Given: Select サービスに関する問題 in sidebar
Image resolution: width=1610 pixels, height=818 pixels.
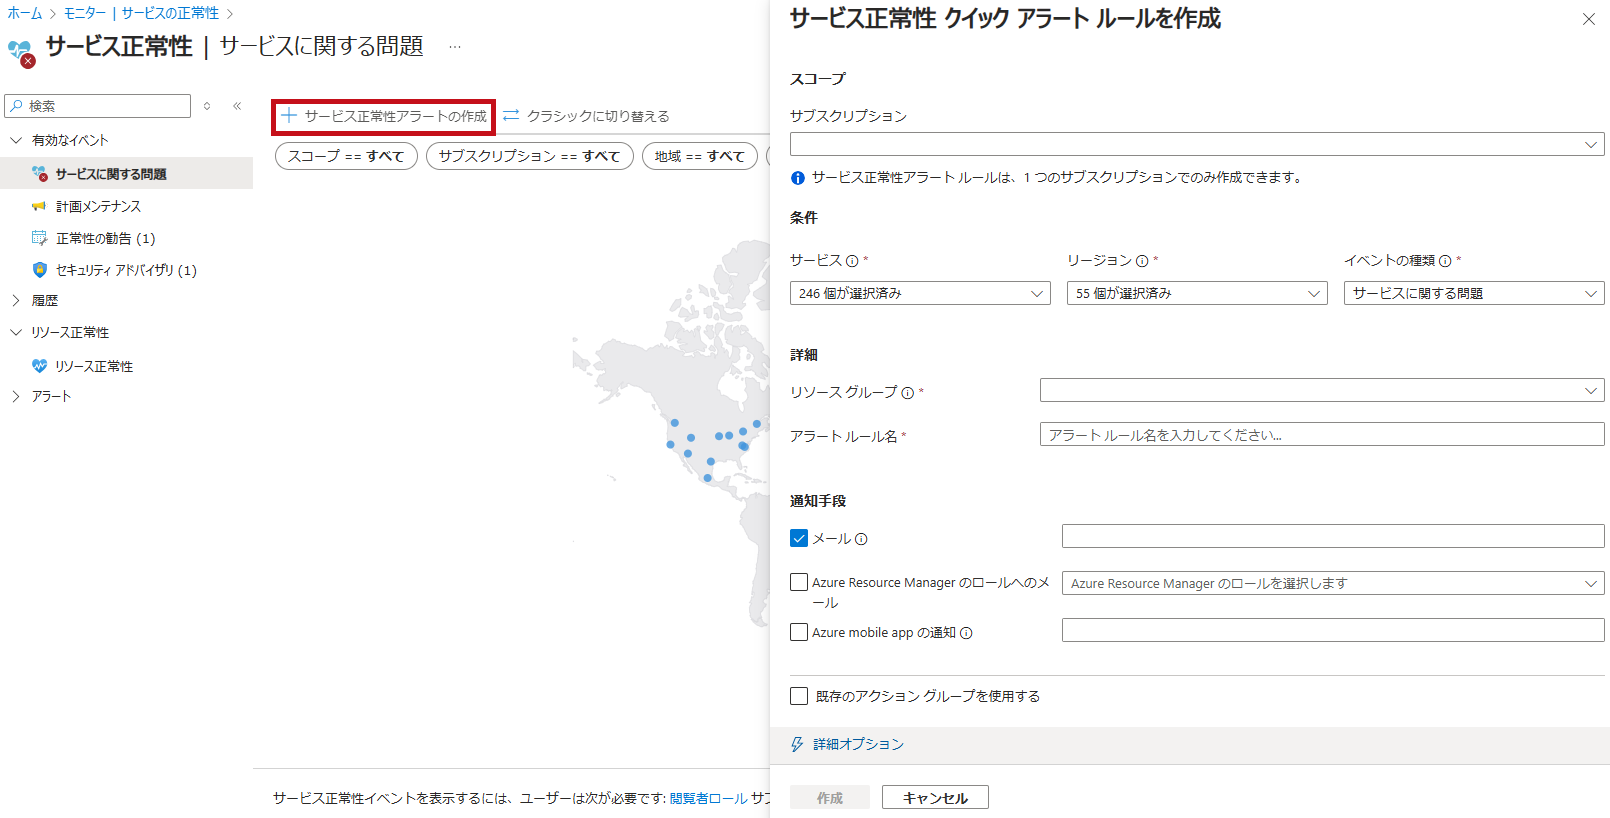Looking at the screenshot, I should coord(126,173).
